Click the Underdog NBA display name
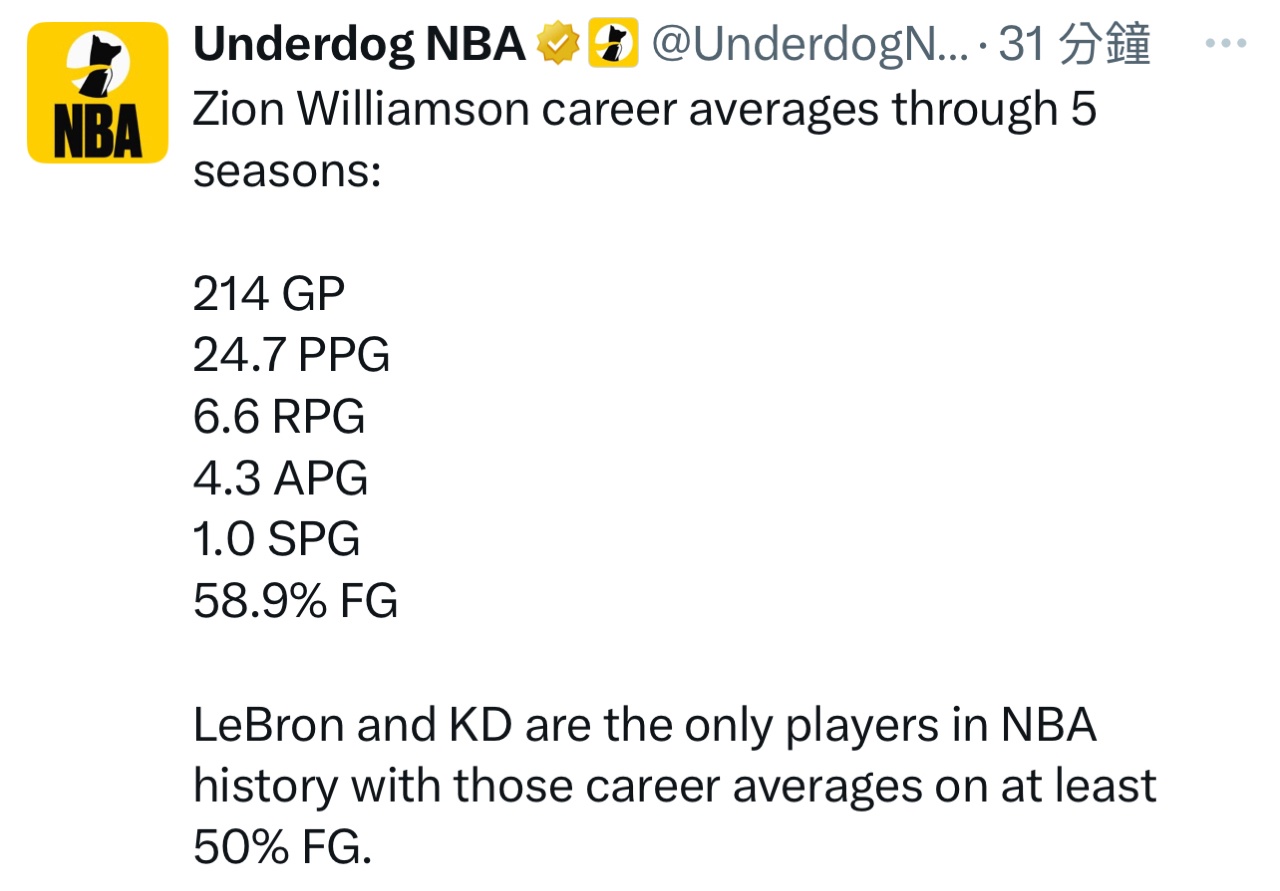This screenshot has width=1280, height=891. [x=359, y=45]
